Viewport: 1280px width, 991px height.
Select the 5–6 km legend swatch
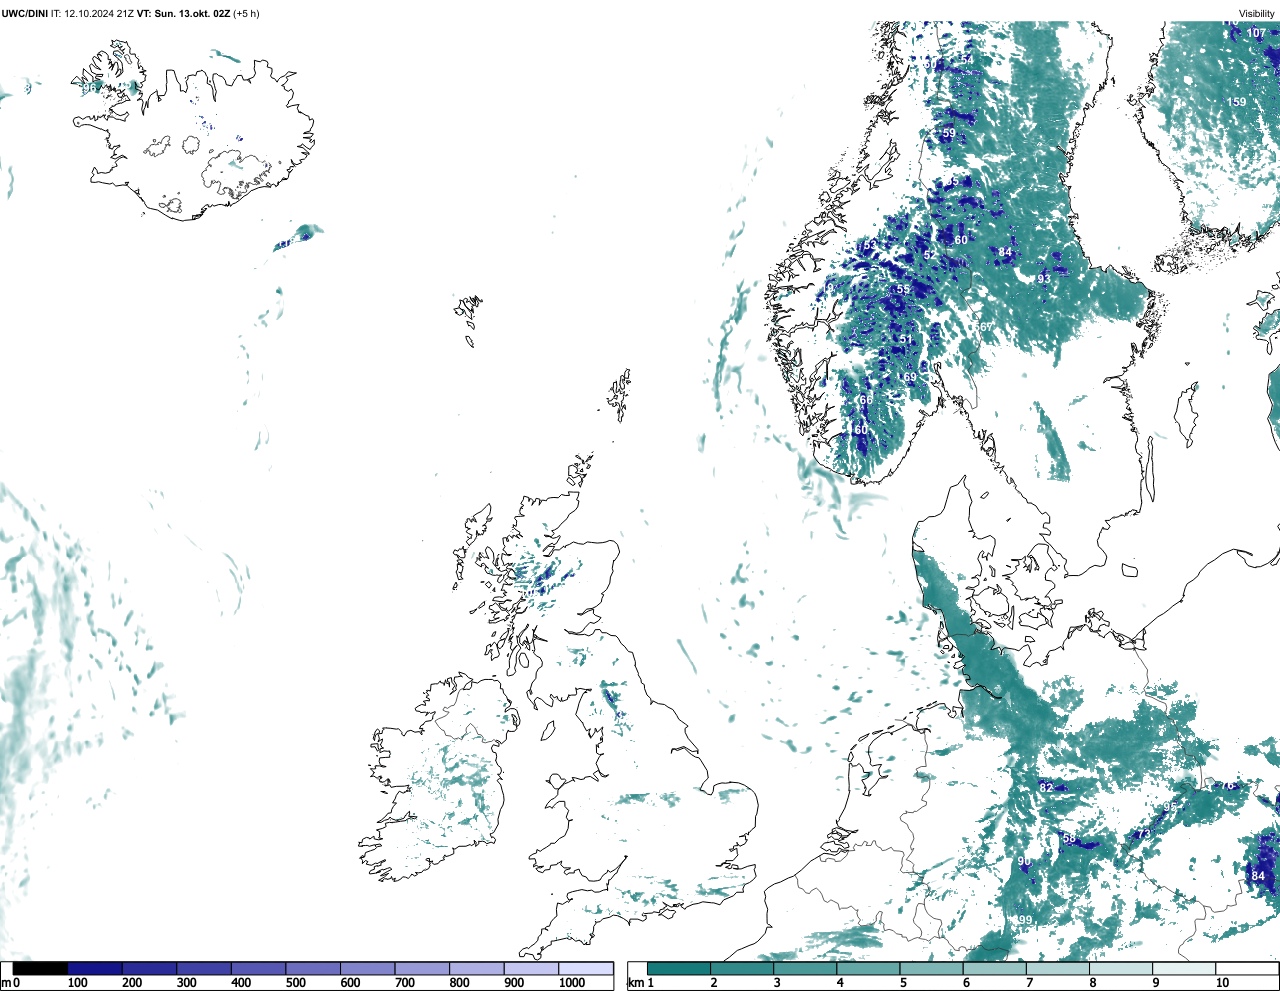(931, 968)
